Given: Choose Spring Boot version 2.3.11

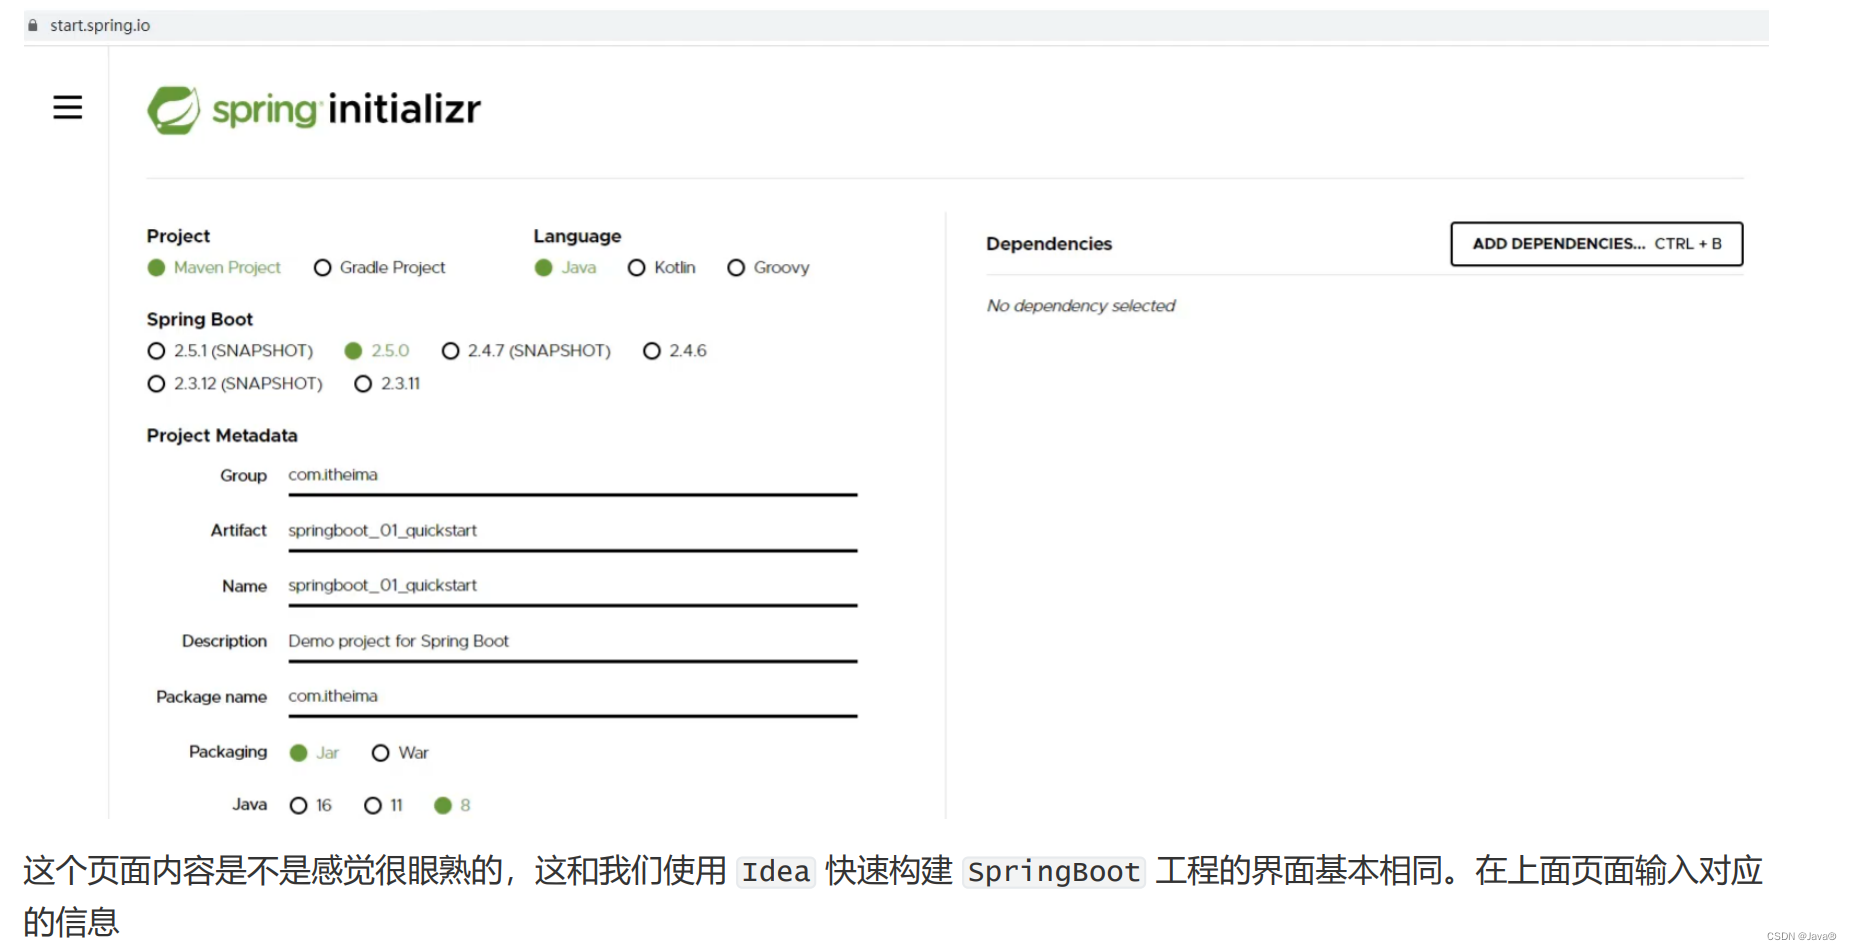Looking at the screenshot, I should point(362,383).
